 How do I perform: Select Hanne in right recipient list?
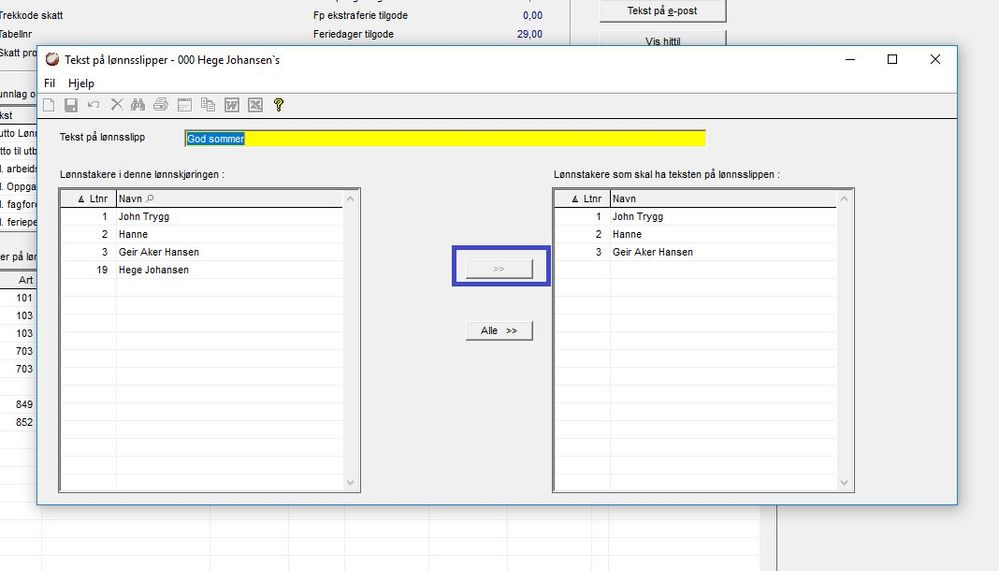(x=627, y=235)
